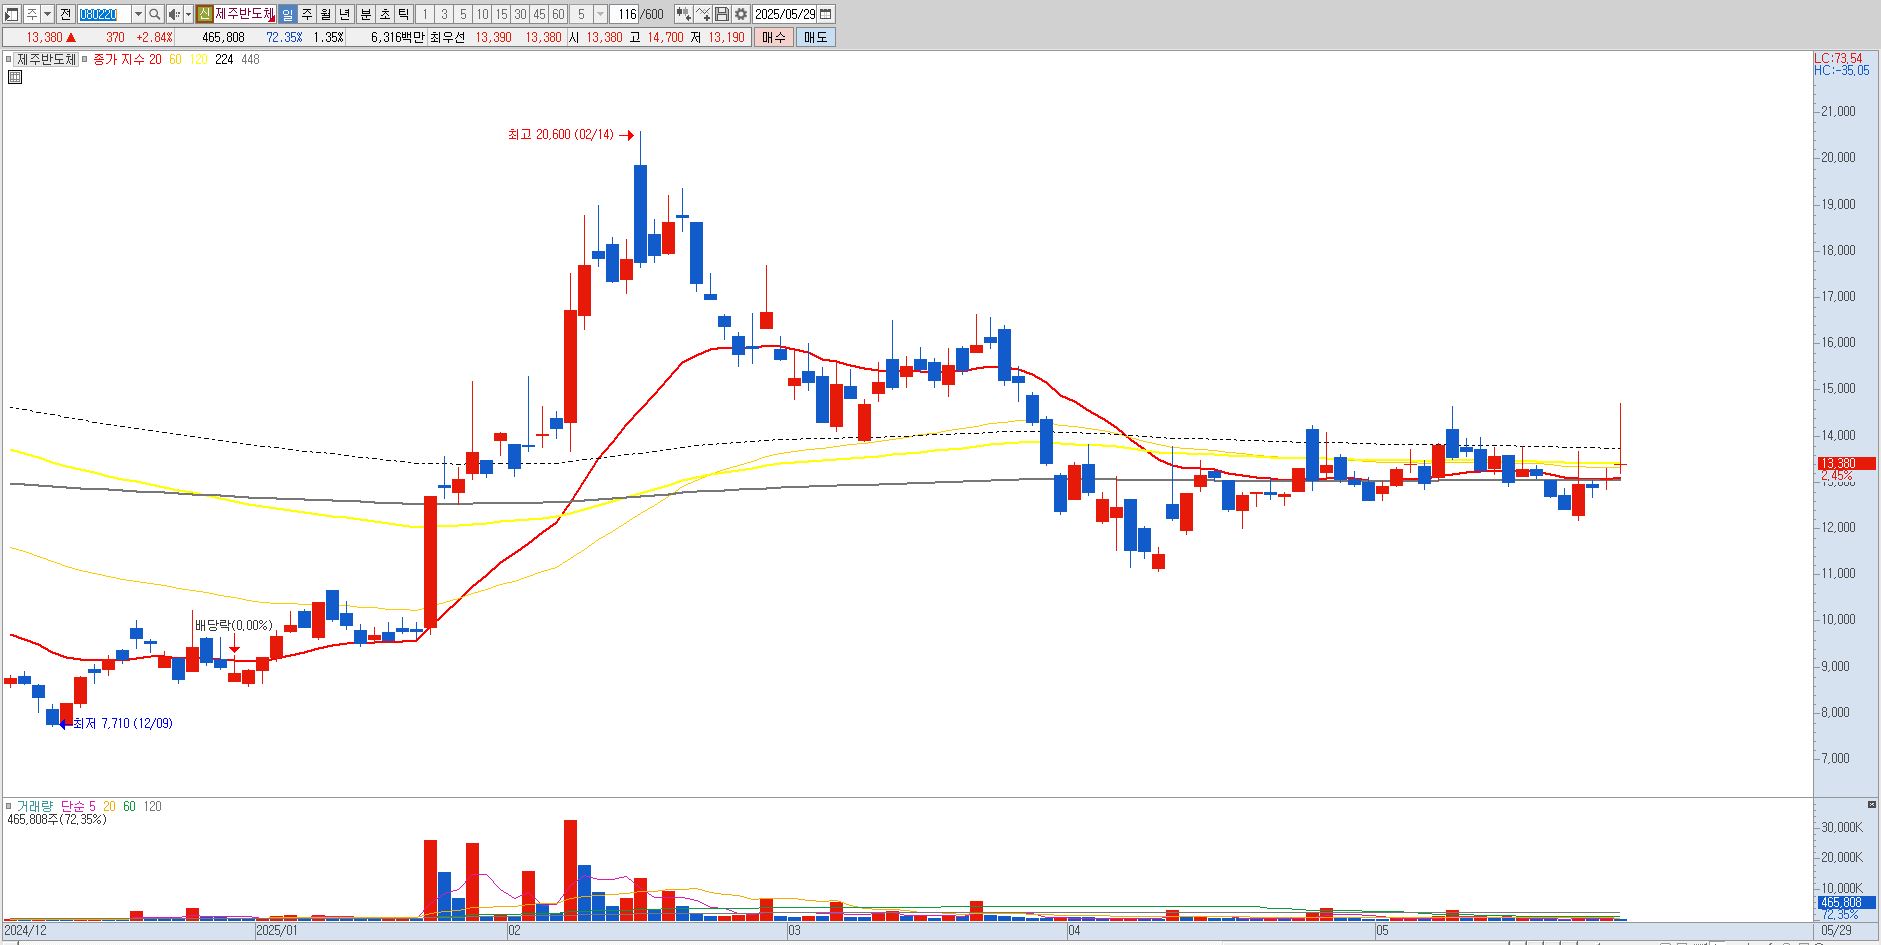Screen dimensions: 1881x945
Task: Click the 매도 sell button
Action: tap(815, 37)
